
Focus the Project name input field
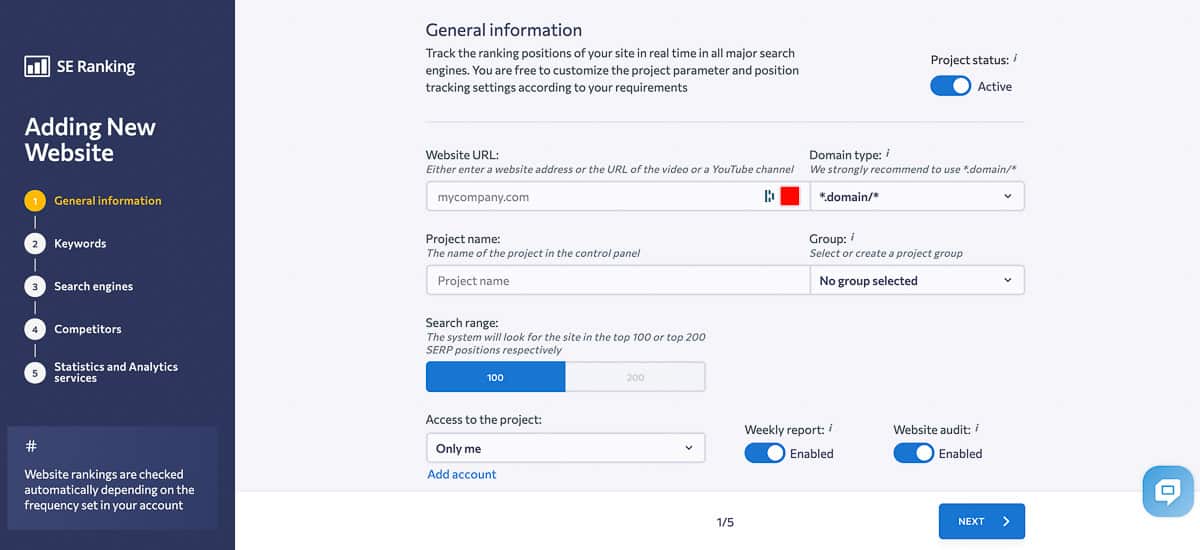point(617,281)
